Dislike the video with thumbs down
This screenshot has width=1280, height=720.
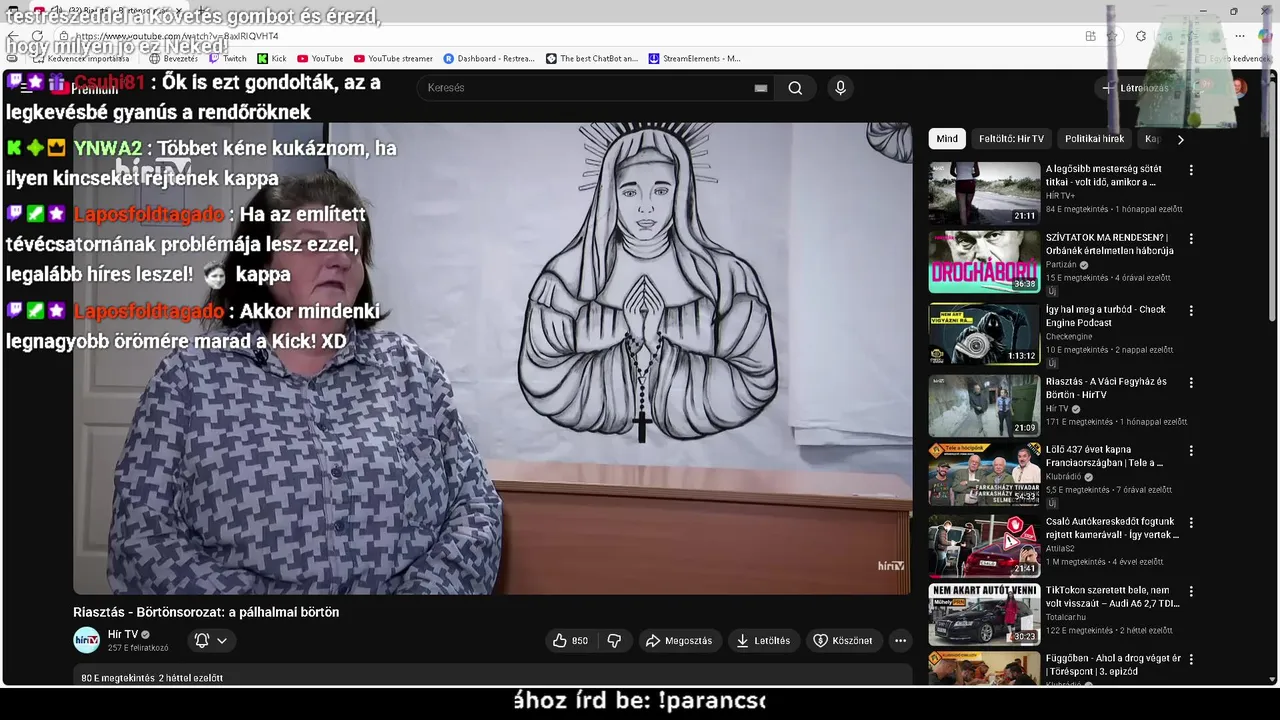(x=615, y=641)
